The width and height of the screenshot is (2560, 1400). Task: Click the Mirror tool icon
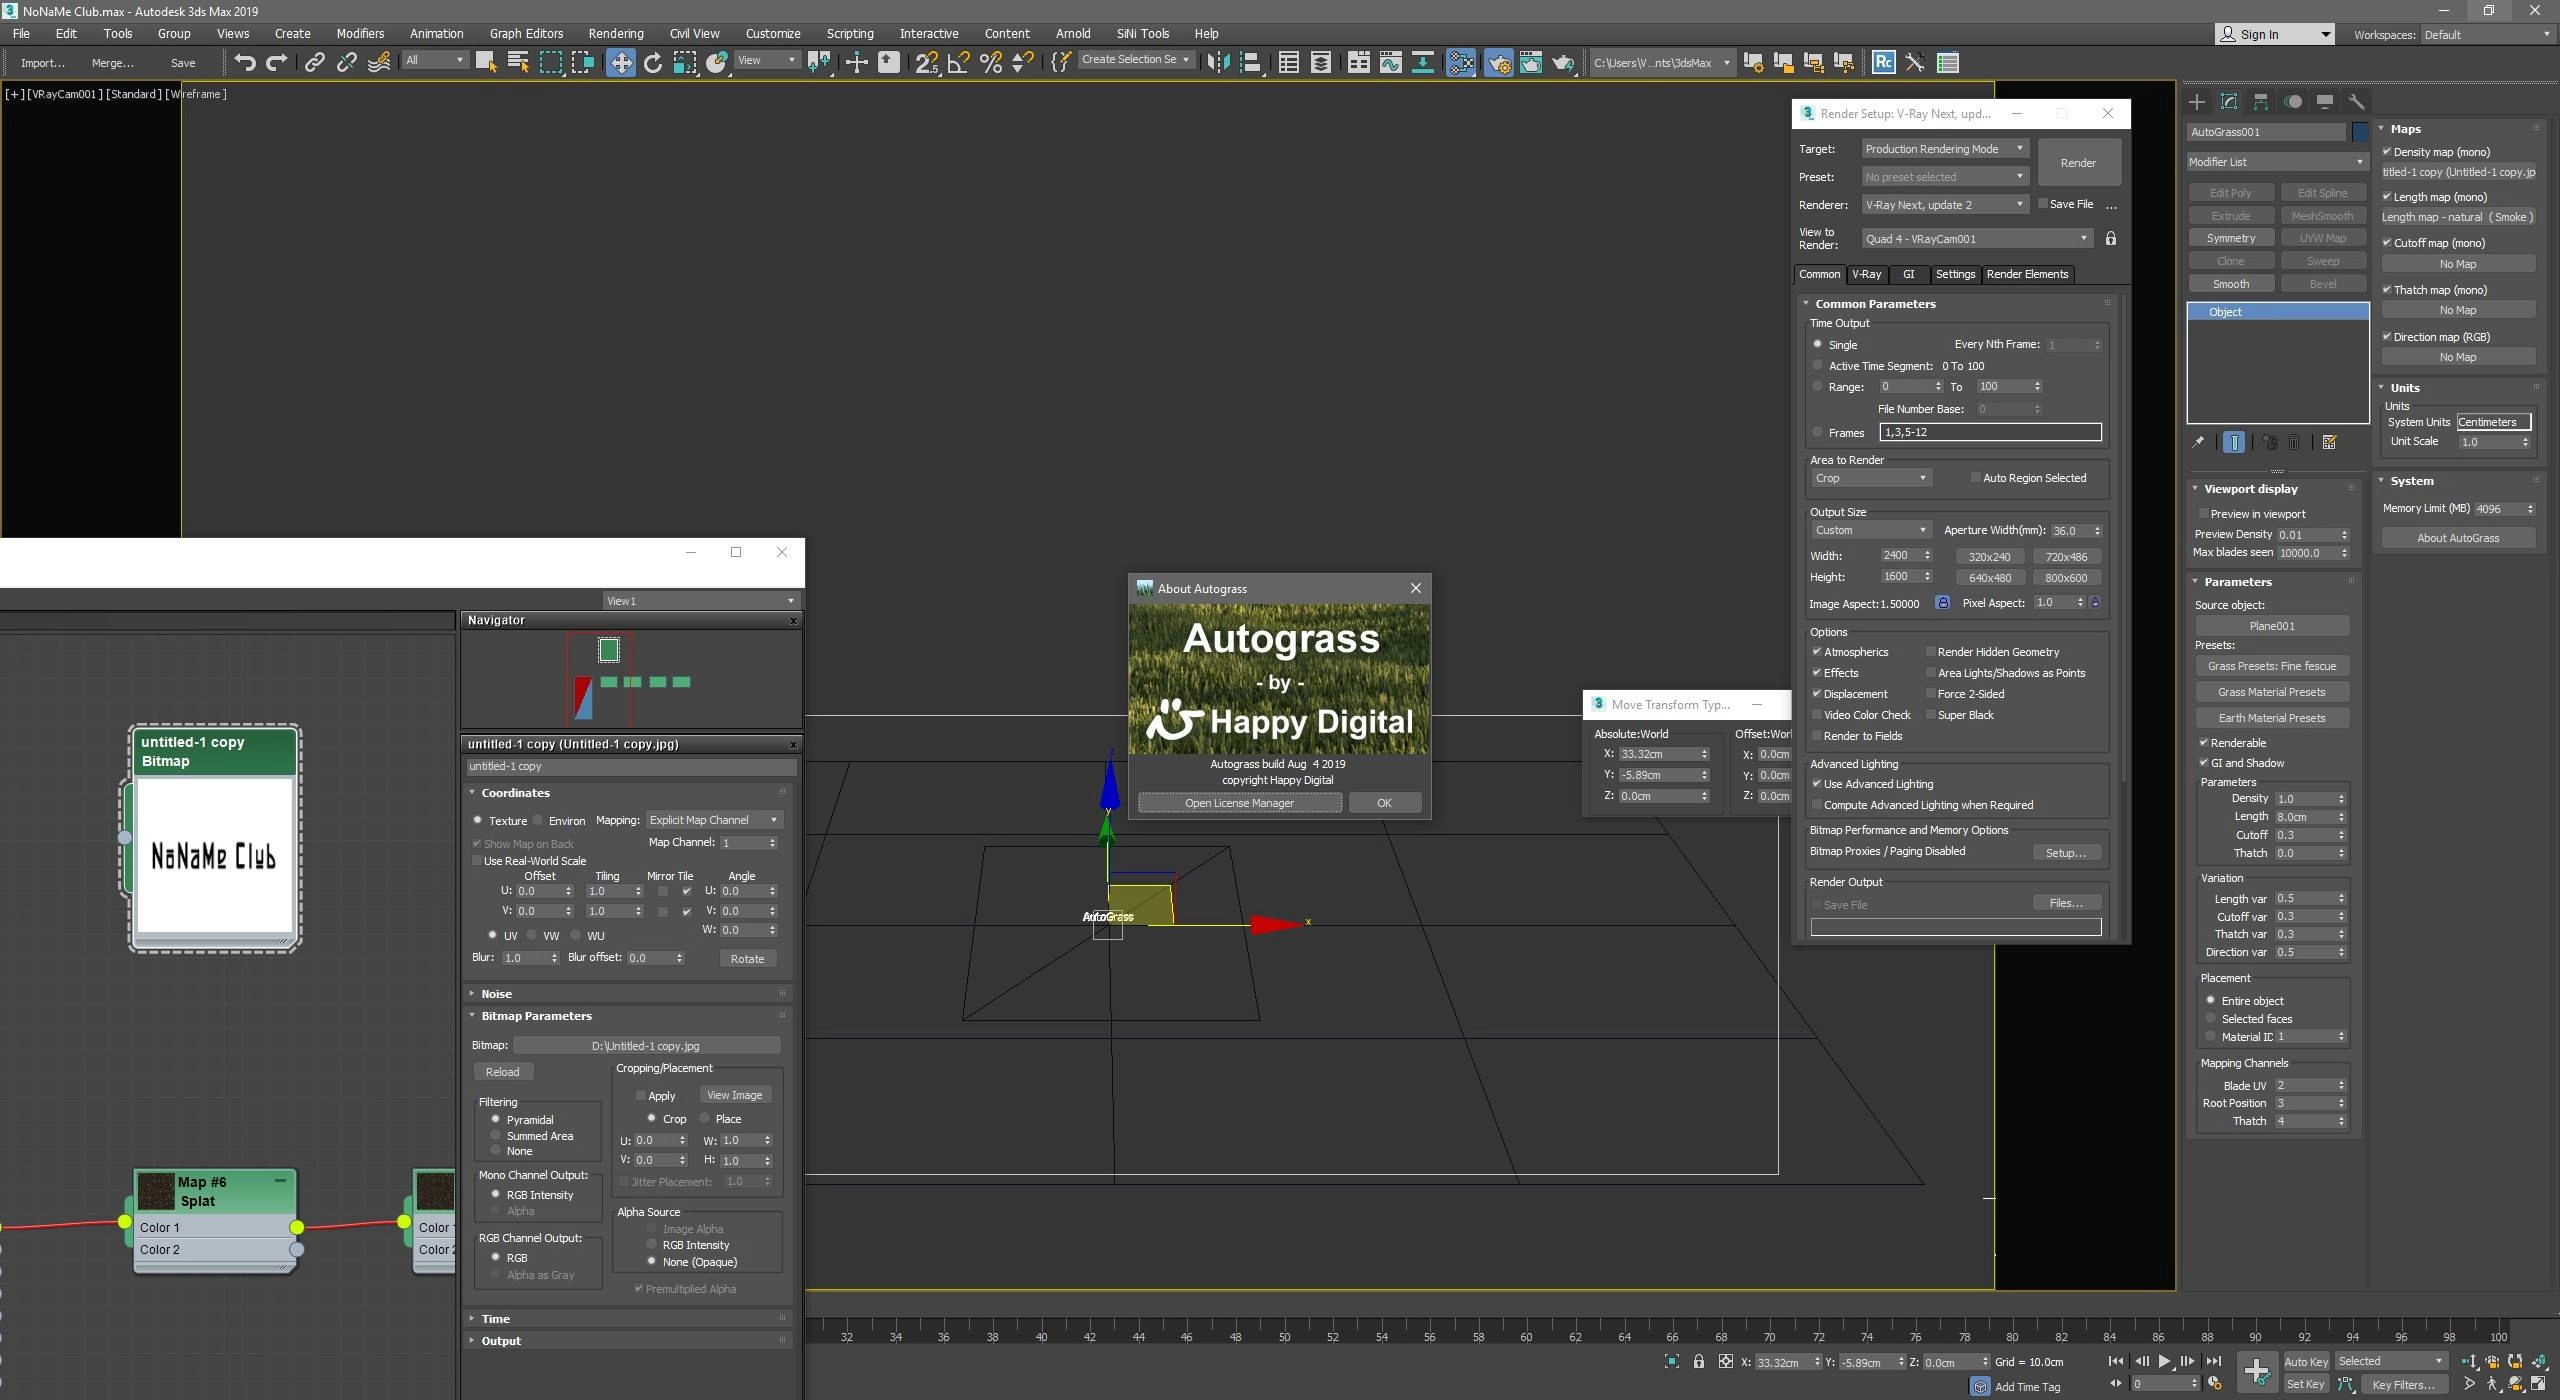coord(1218,62)
